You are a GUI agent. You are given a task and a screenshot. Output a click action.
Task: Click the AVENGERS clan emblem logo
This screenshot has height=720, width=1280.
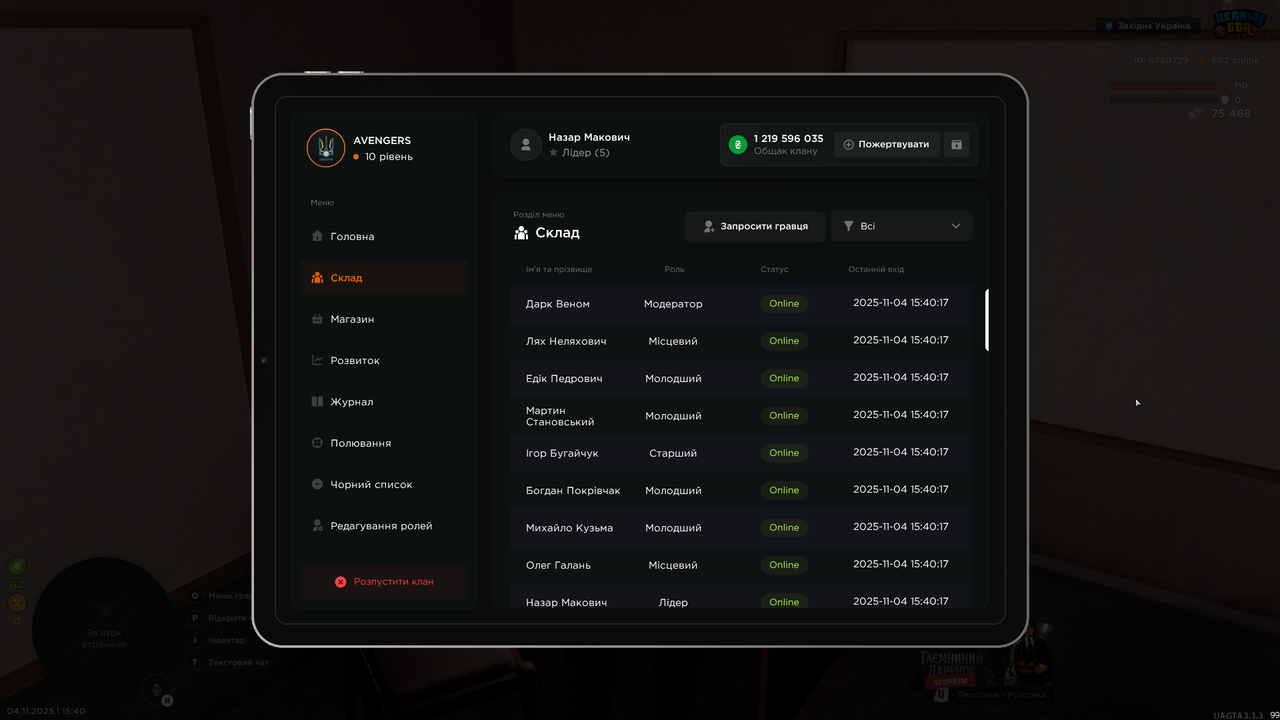pyautogui.click(x=326, y=148)
